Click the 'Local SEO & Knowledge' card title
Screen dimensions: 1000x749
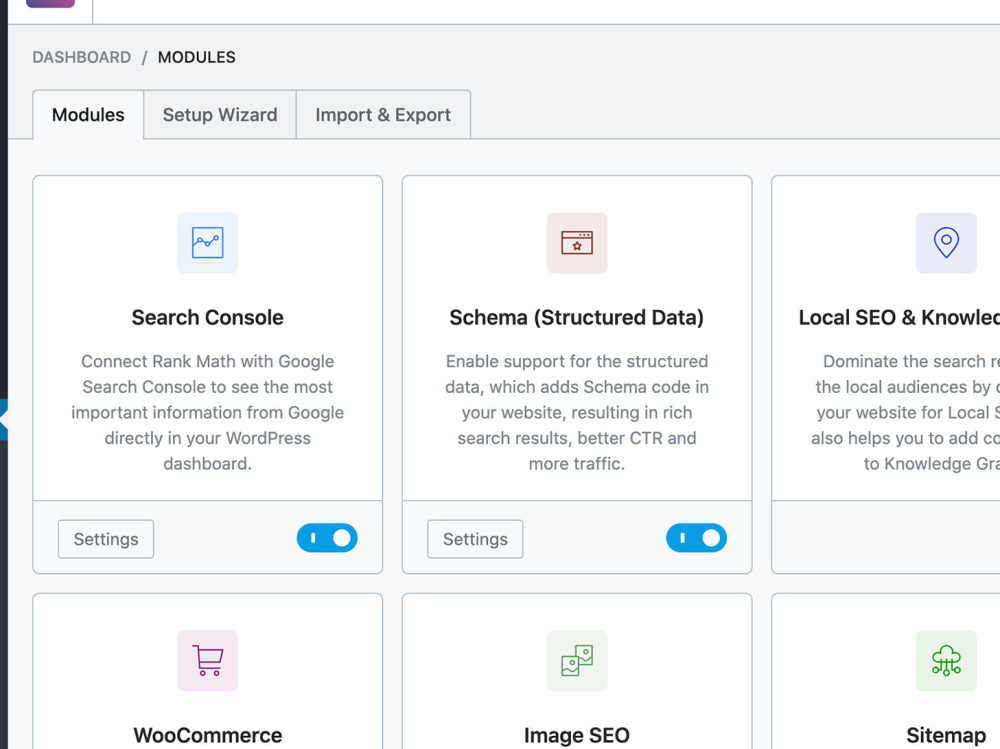(899, 317)
